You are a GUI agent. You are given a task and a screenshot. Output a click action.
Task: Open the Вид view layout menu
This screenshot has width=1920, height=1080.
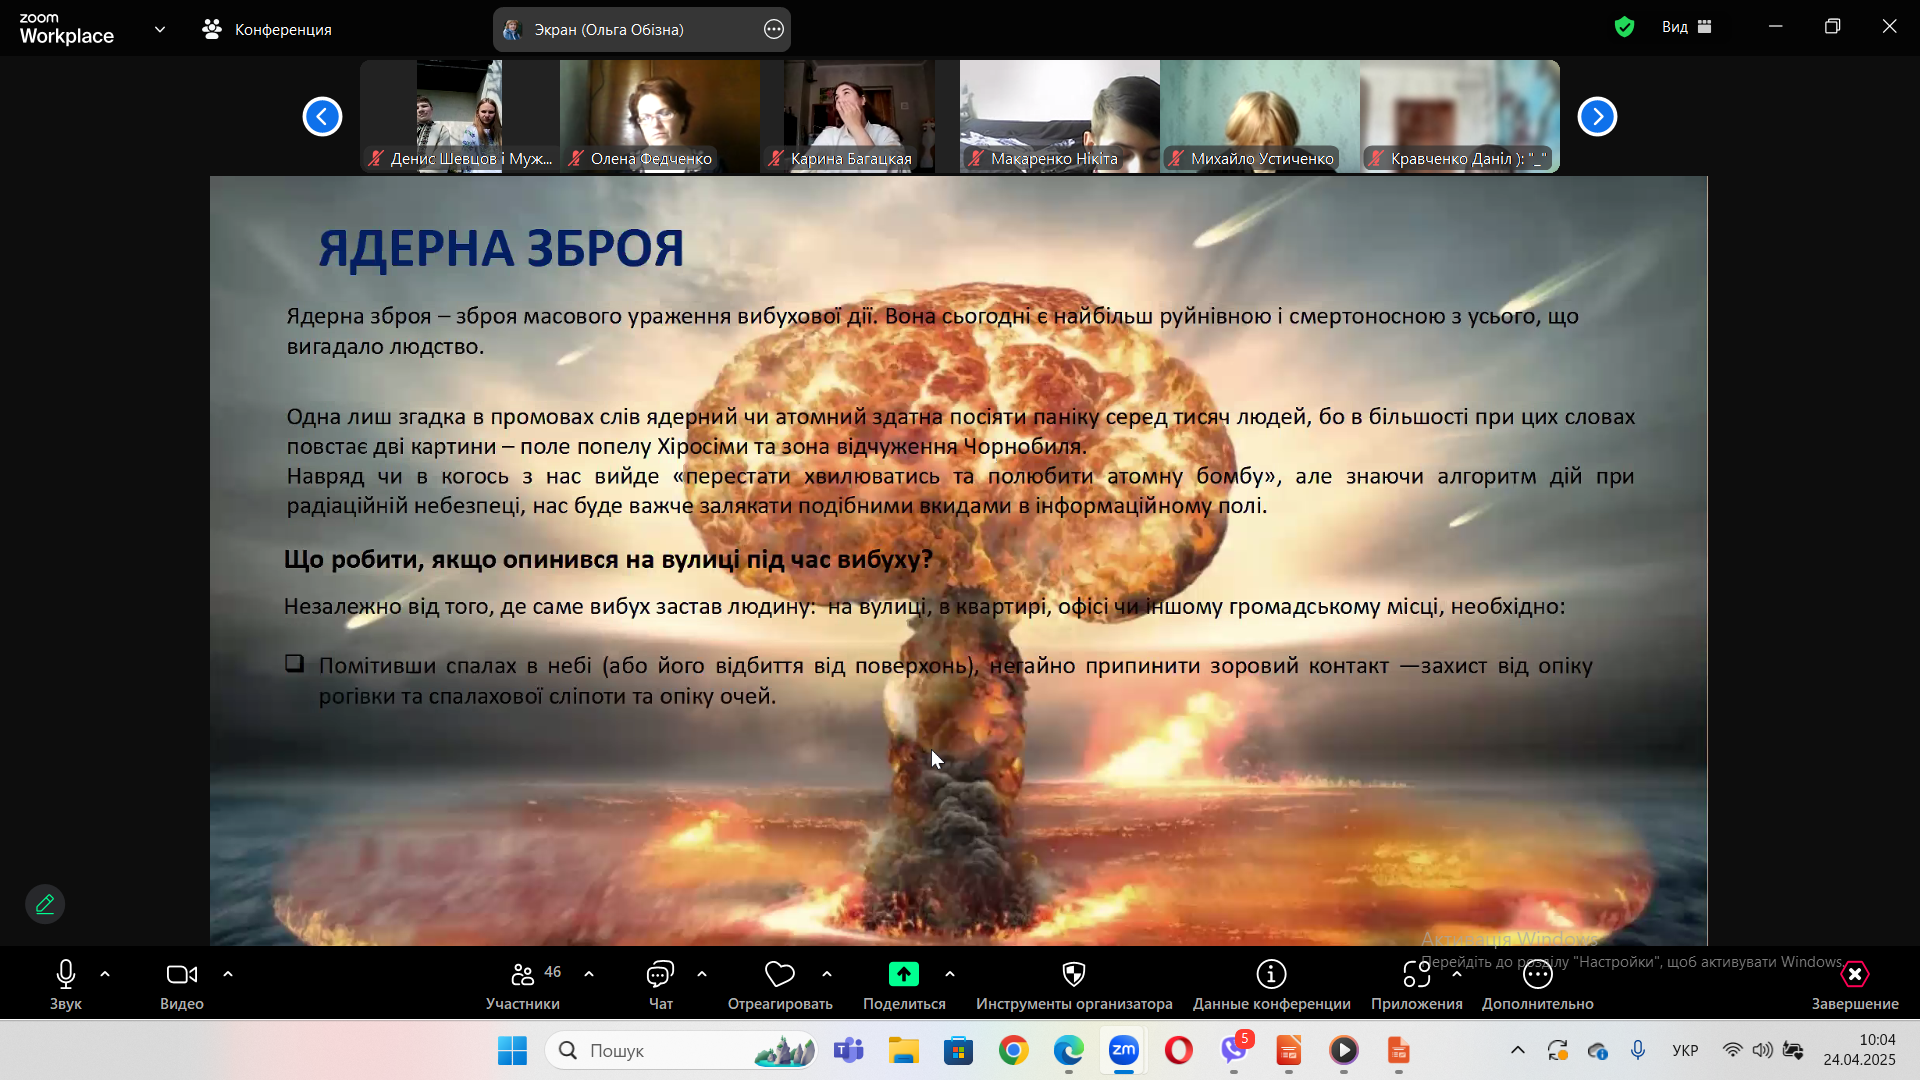coord(1687,27)
